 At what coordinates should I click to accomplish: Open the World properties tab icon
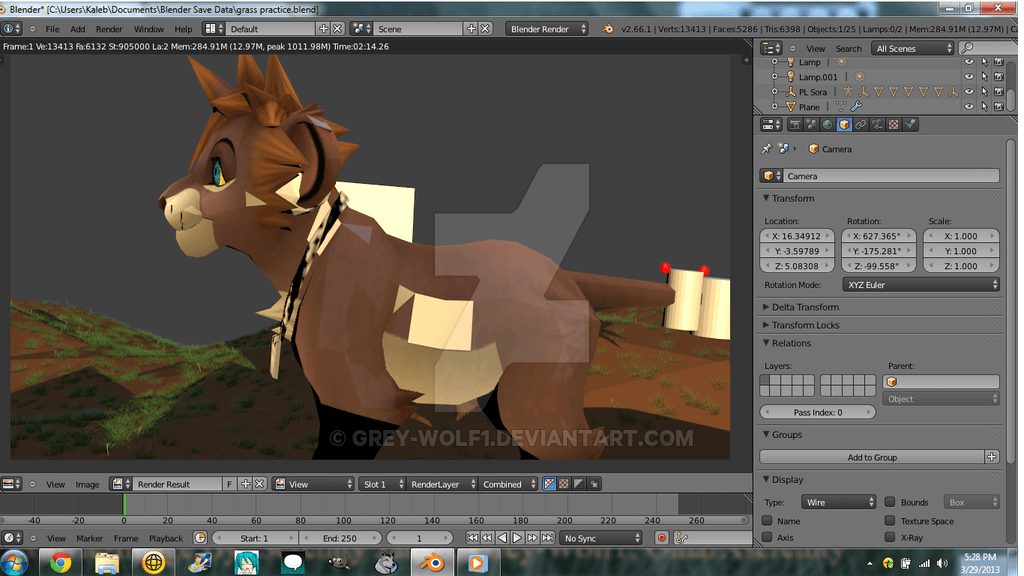pyautogui.click(x=828, y=124)
